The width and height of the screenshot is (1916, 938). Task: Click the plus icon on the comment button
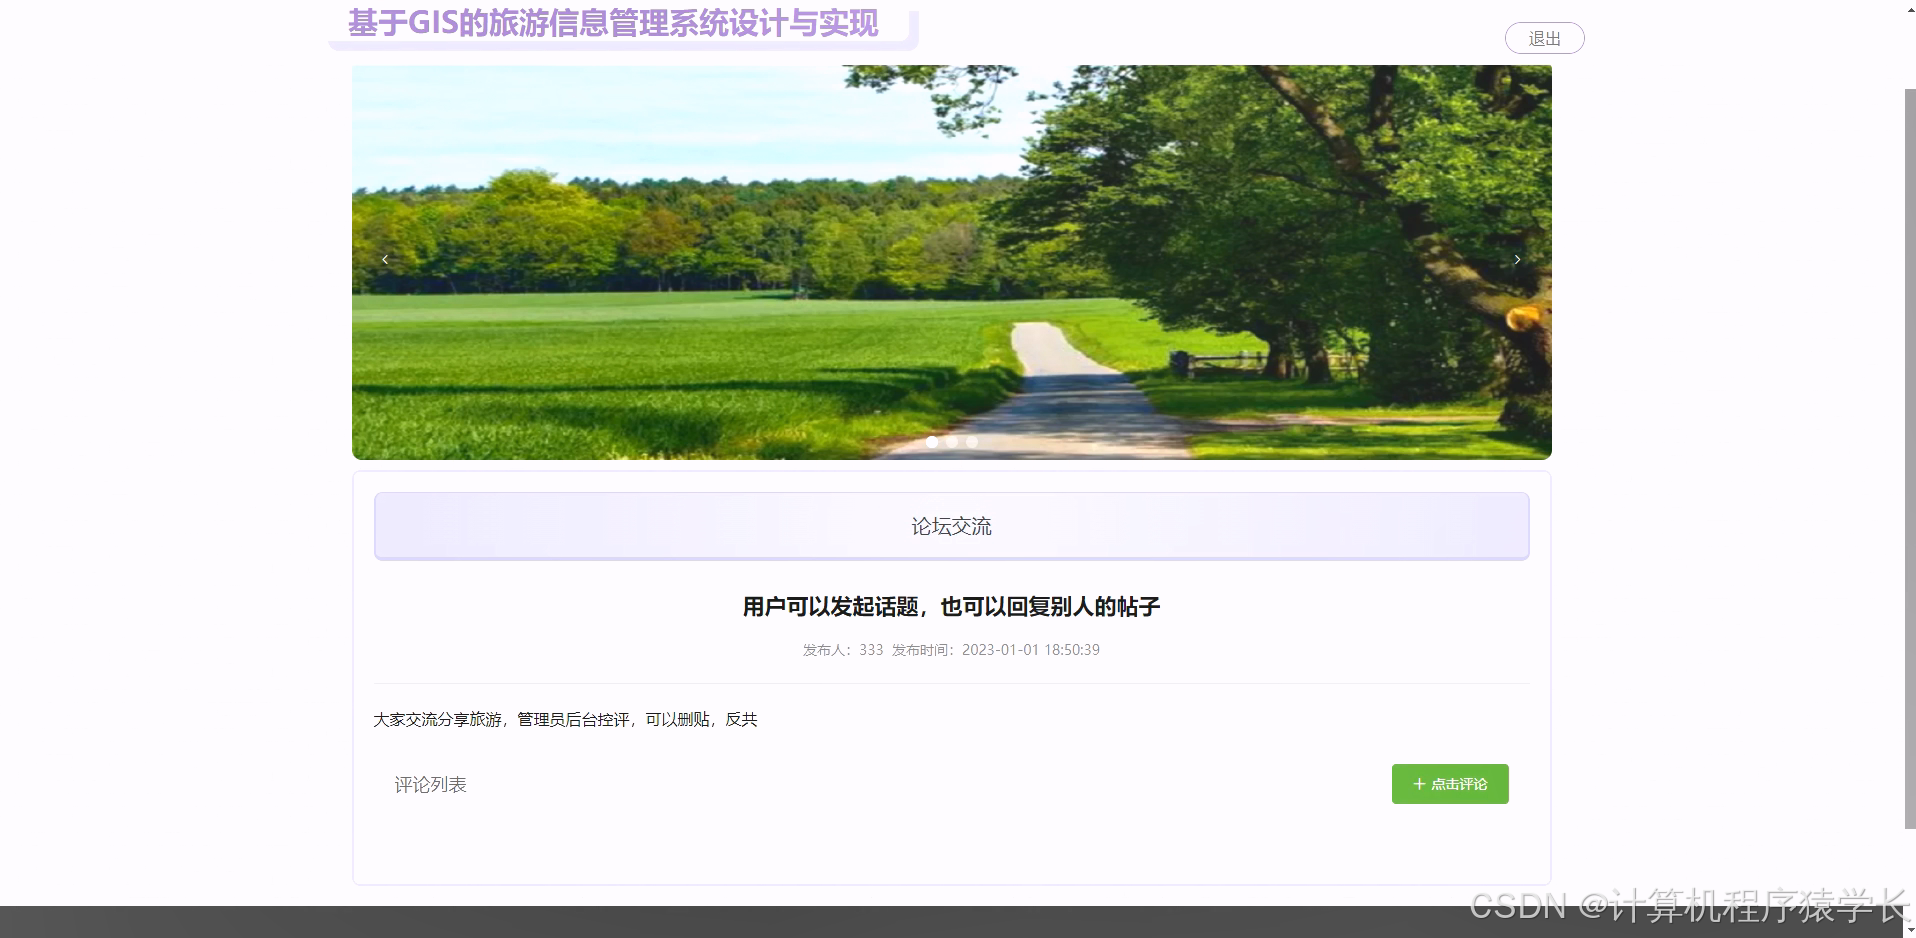pyautogui.click(x=1417, y=784)
